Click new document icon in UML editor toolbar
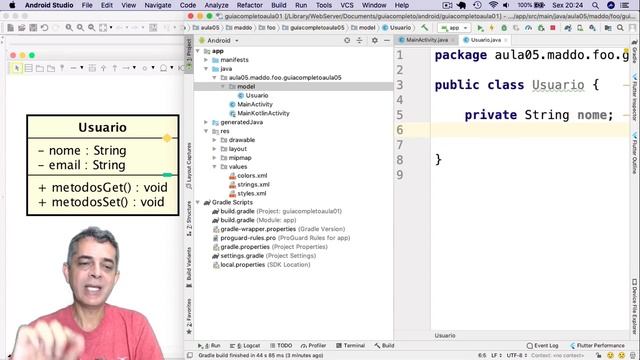Screen dimensions: 640x360 click(x=10, y=28)
